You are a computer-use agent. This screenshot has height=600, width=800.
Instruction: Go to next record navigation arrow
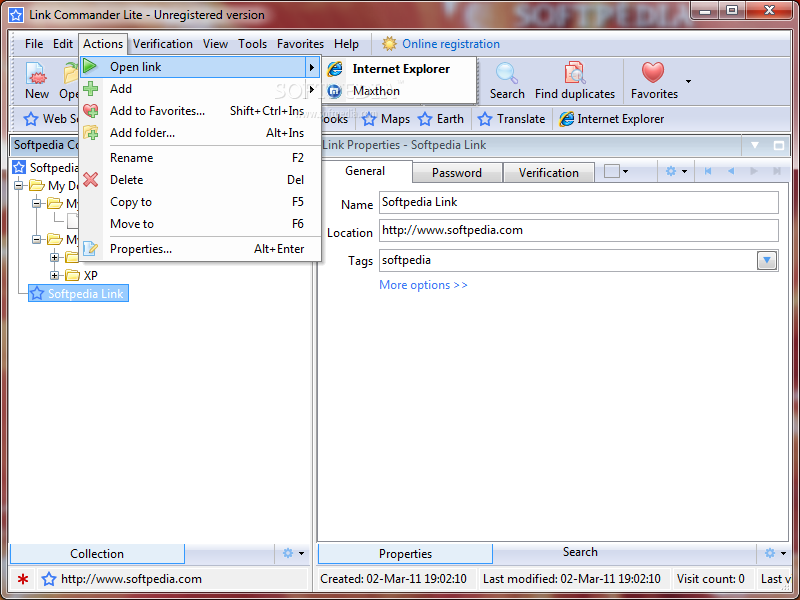click(x=754, y=171)
